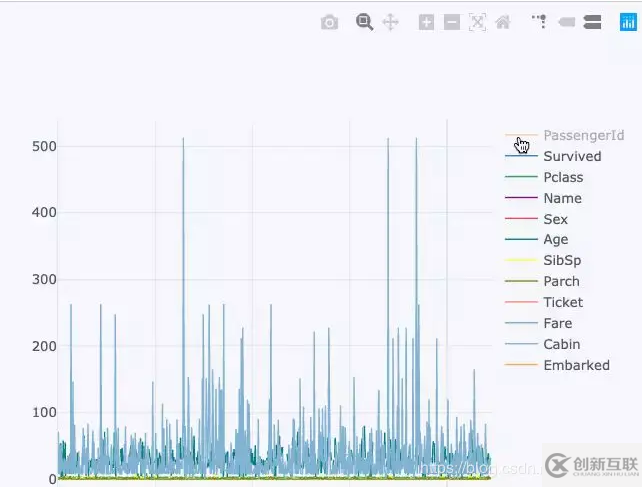Click the Zoom in plus button

point(426,22)
